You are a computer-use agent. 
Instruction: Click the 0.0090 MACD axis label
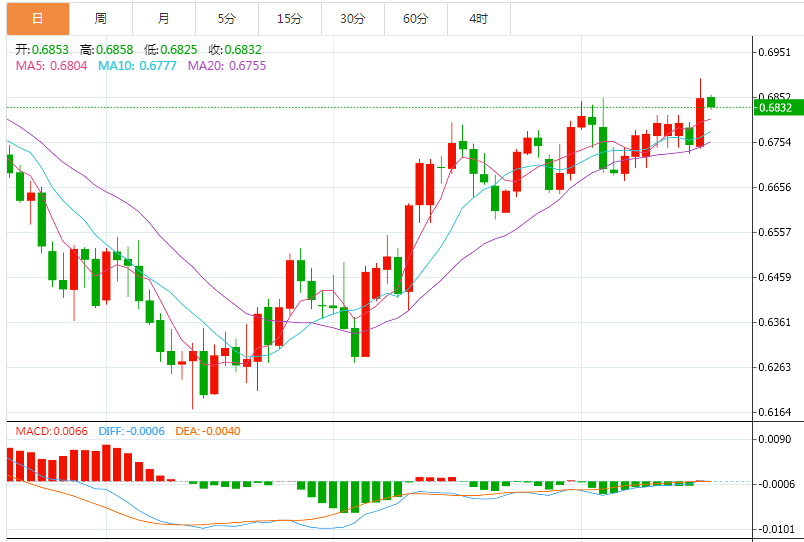pyautogui.click(x=774, y=439)
